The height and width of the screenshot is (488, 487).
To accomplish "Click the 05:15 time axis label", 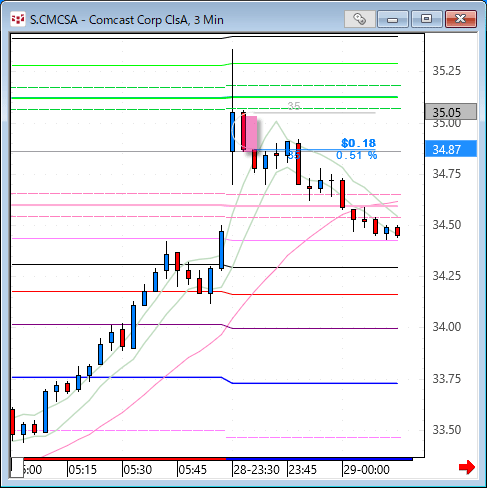I will click(82, 470).
